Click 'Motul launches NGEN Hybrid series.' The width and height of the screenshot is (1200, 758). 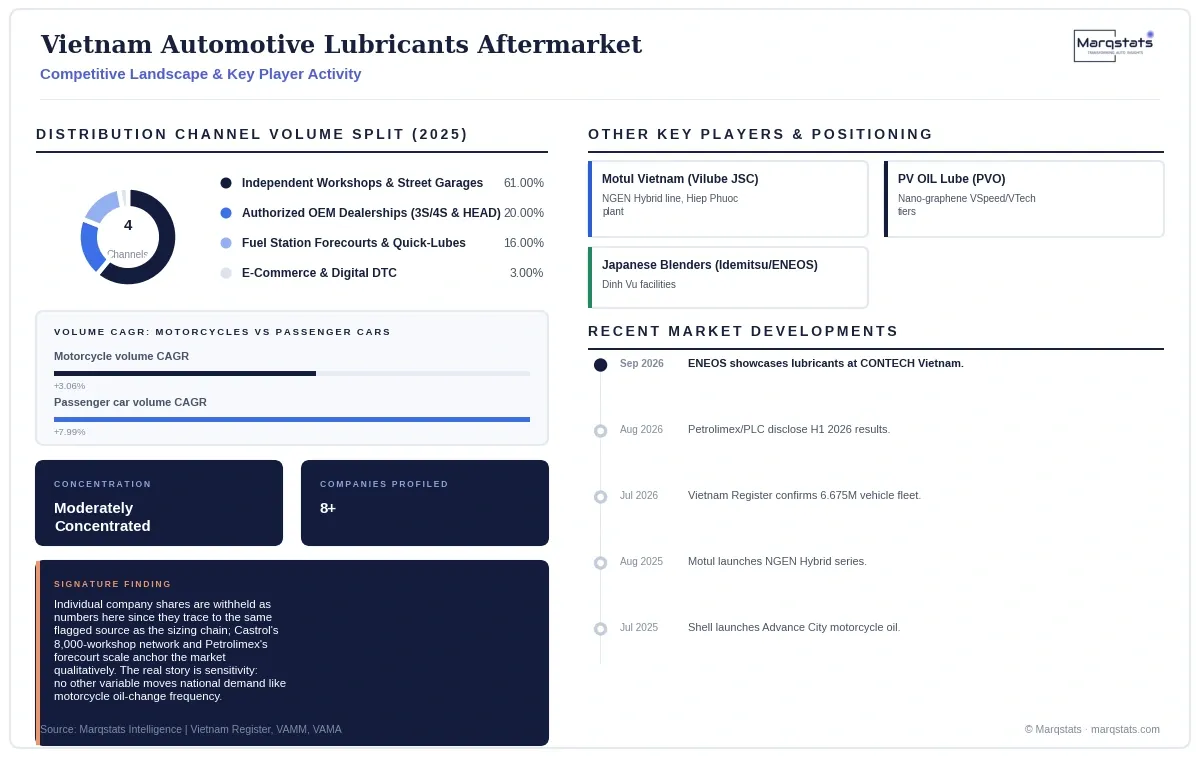click(x=777, y=561)
